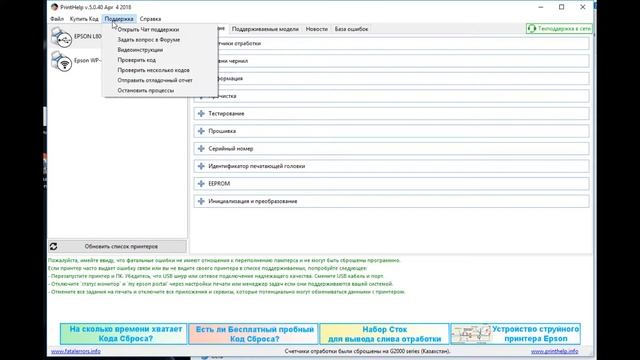Click the Прошивка section label
The width and height of the screenshot is (640, 360).
pyautogui.click(x=222, y=131)
